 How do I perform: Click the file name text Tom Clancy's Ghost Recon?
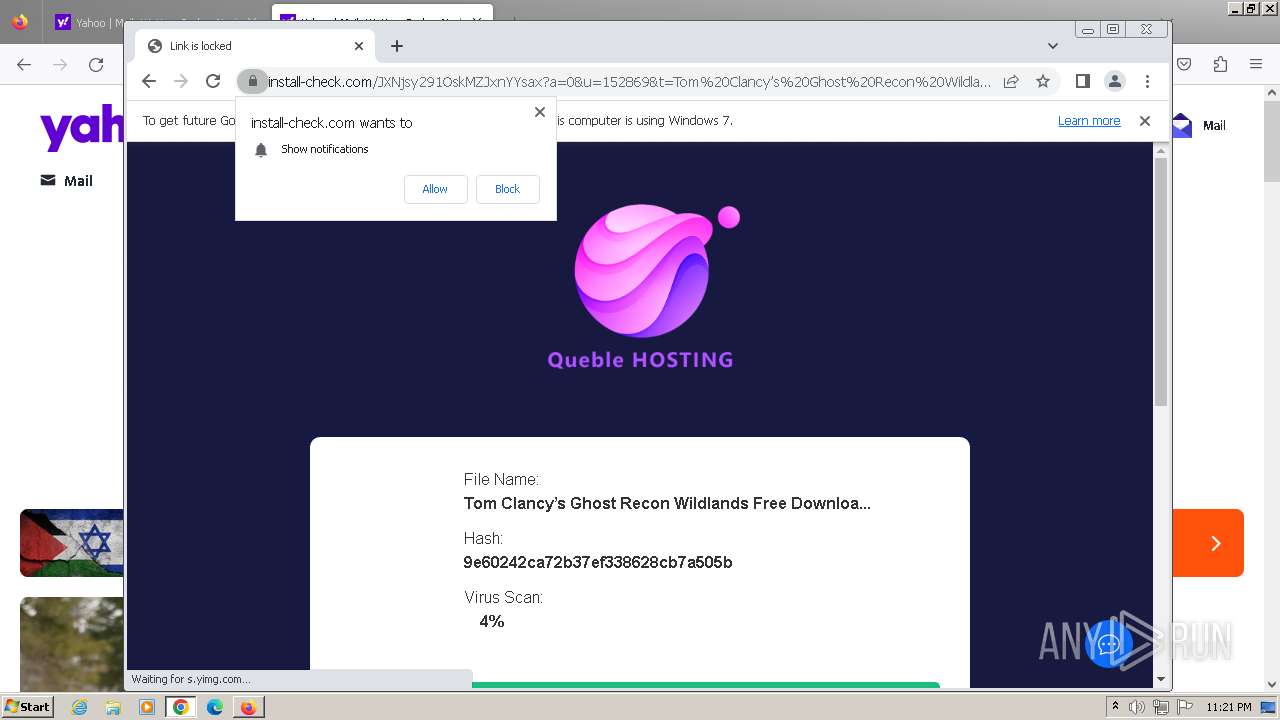(667, 504)
